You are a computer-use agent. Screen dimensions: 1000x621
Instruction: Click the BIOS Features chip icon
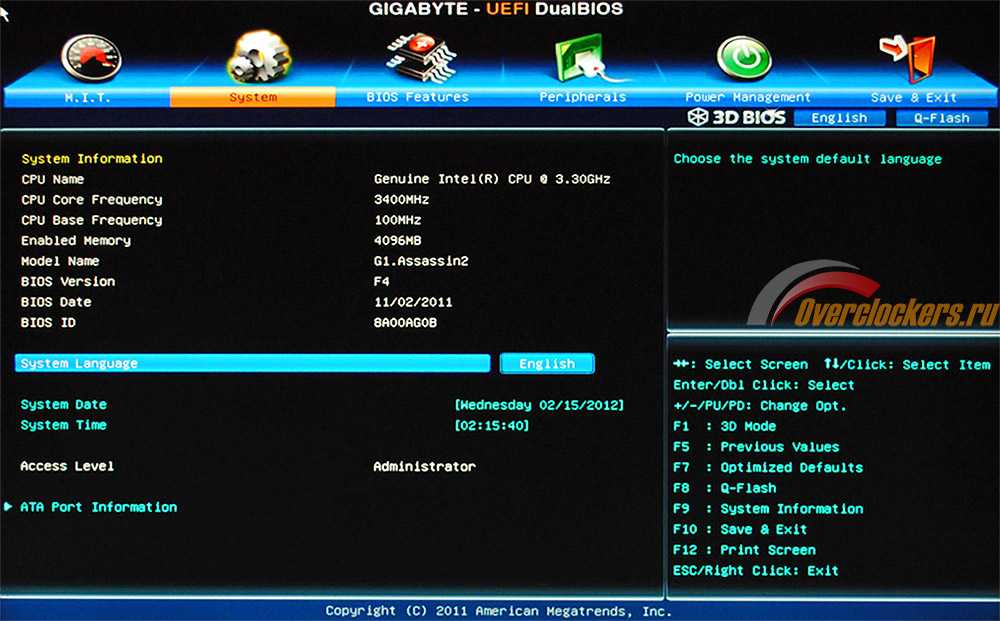(421, 58)
